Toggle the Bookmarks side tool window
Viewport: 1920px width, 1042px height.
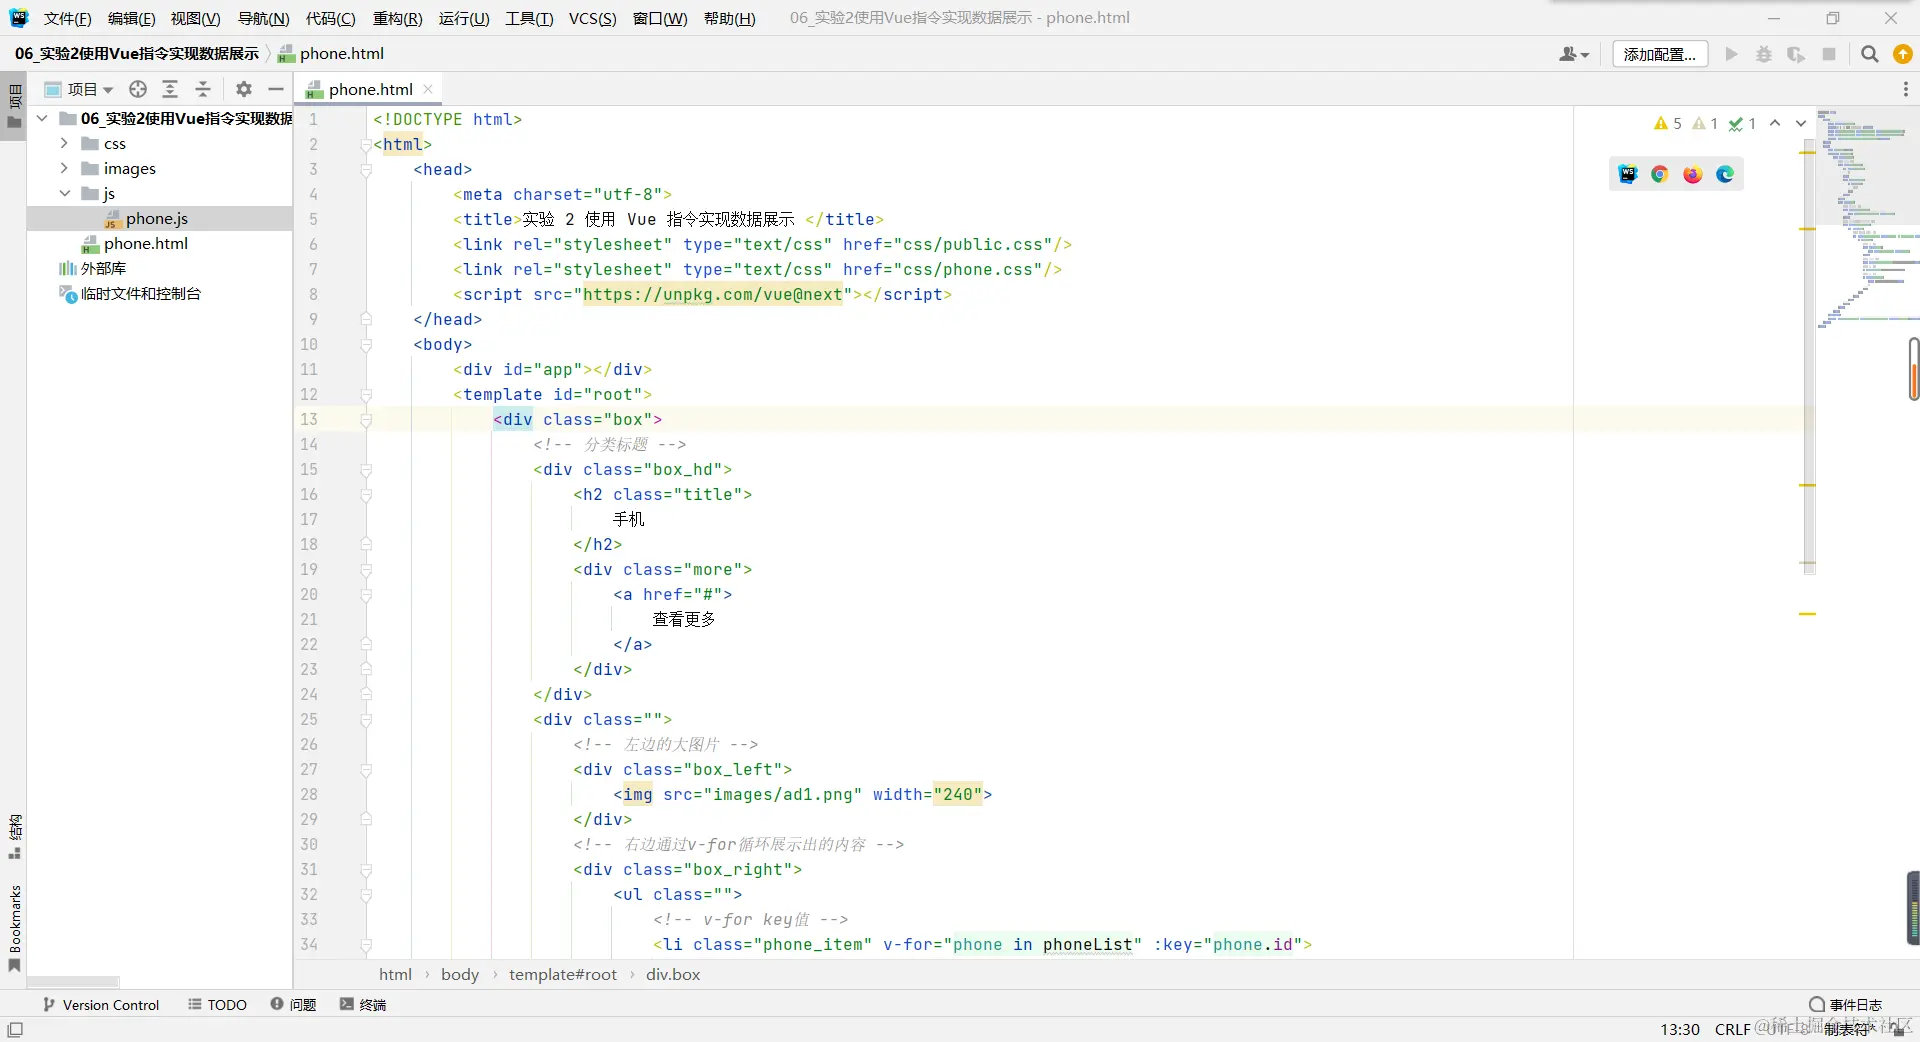pyautogui.click(x=14, y=927)
